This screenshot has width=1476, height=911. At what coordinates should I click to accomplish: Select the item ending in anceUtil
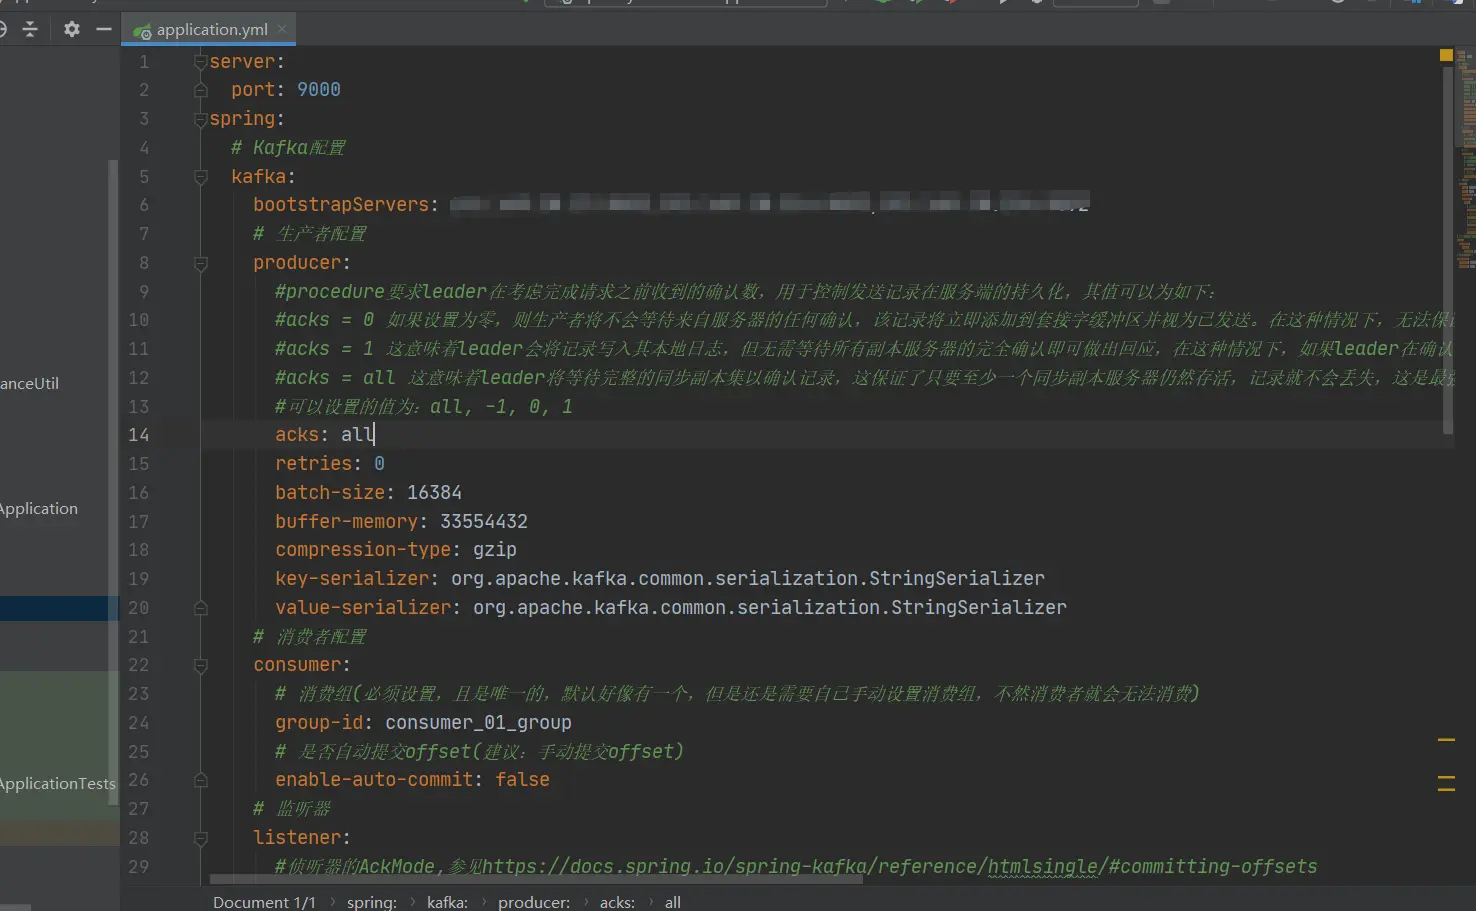[30, 384]
